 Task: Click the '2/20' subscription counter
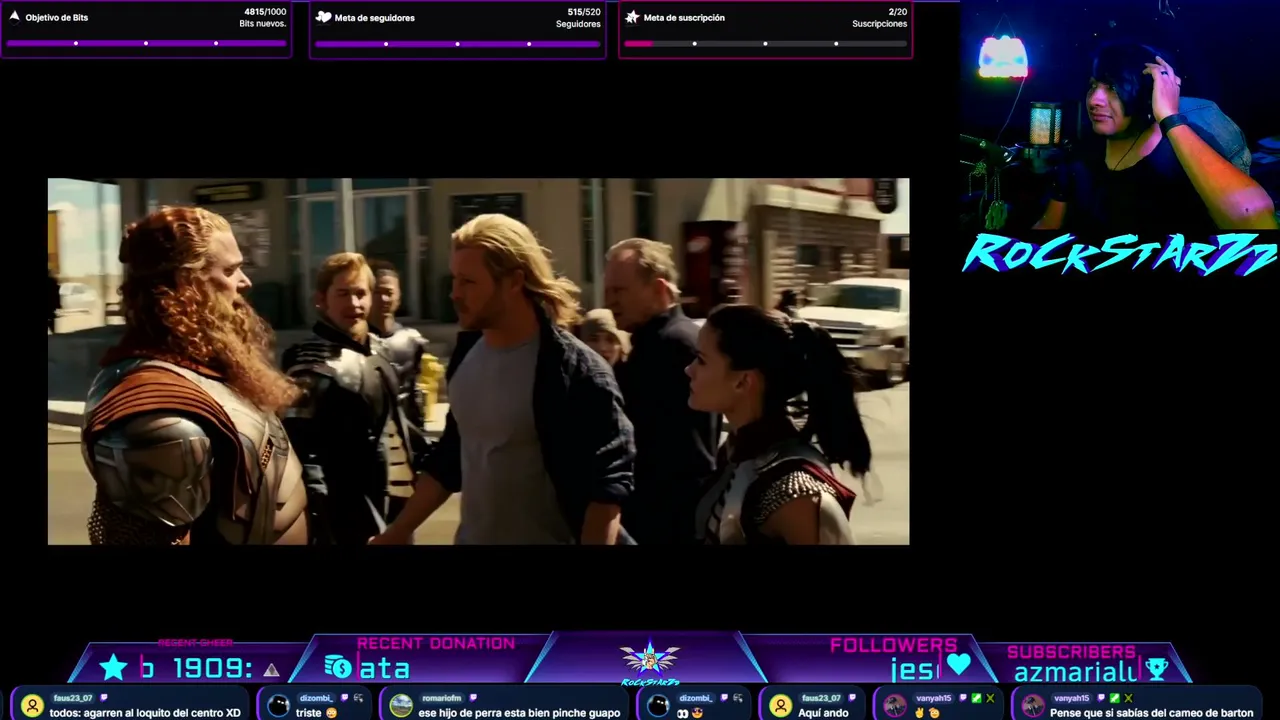pos(897,12)
